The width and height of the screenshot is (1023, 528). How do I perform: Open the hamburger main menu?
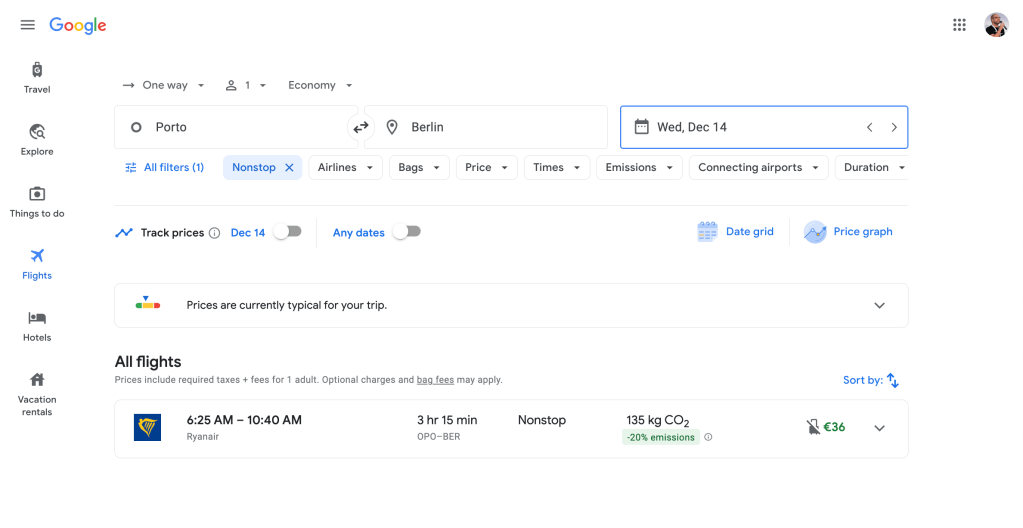coord(27,25)
